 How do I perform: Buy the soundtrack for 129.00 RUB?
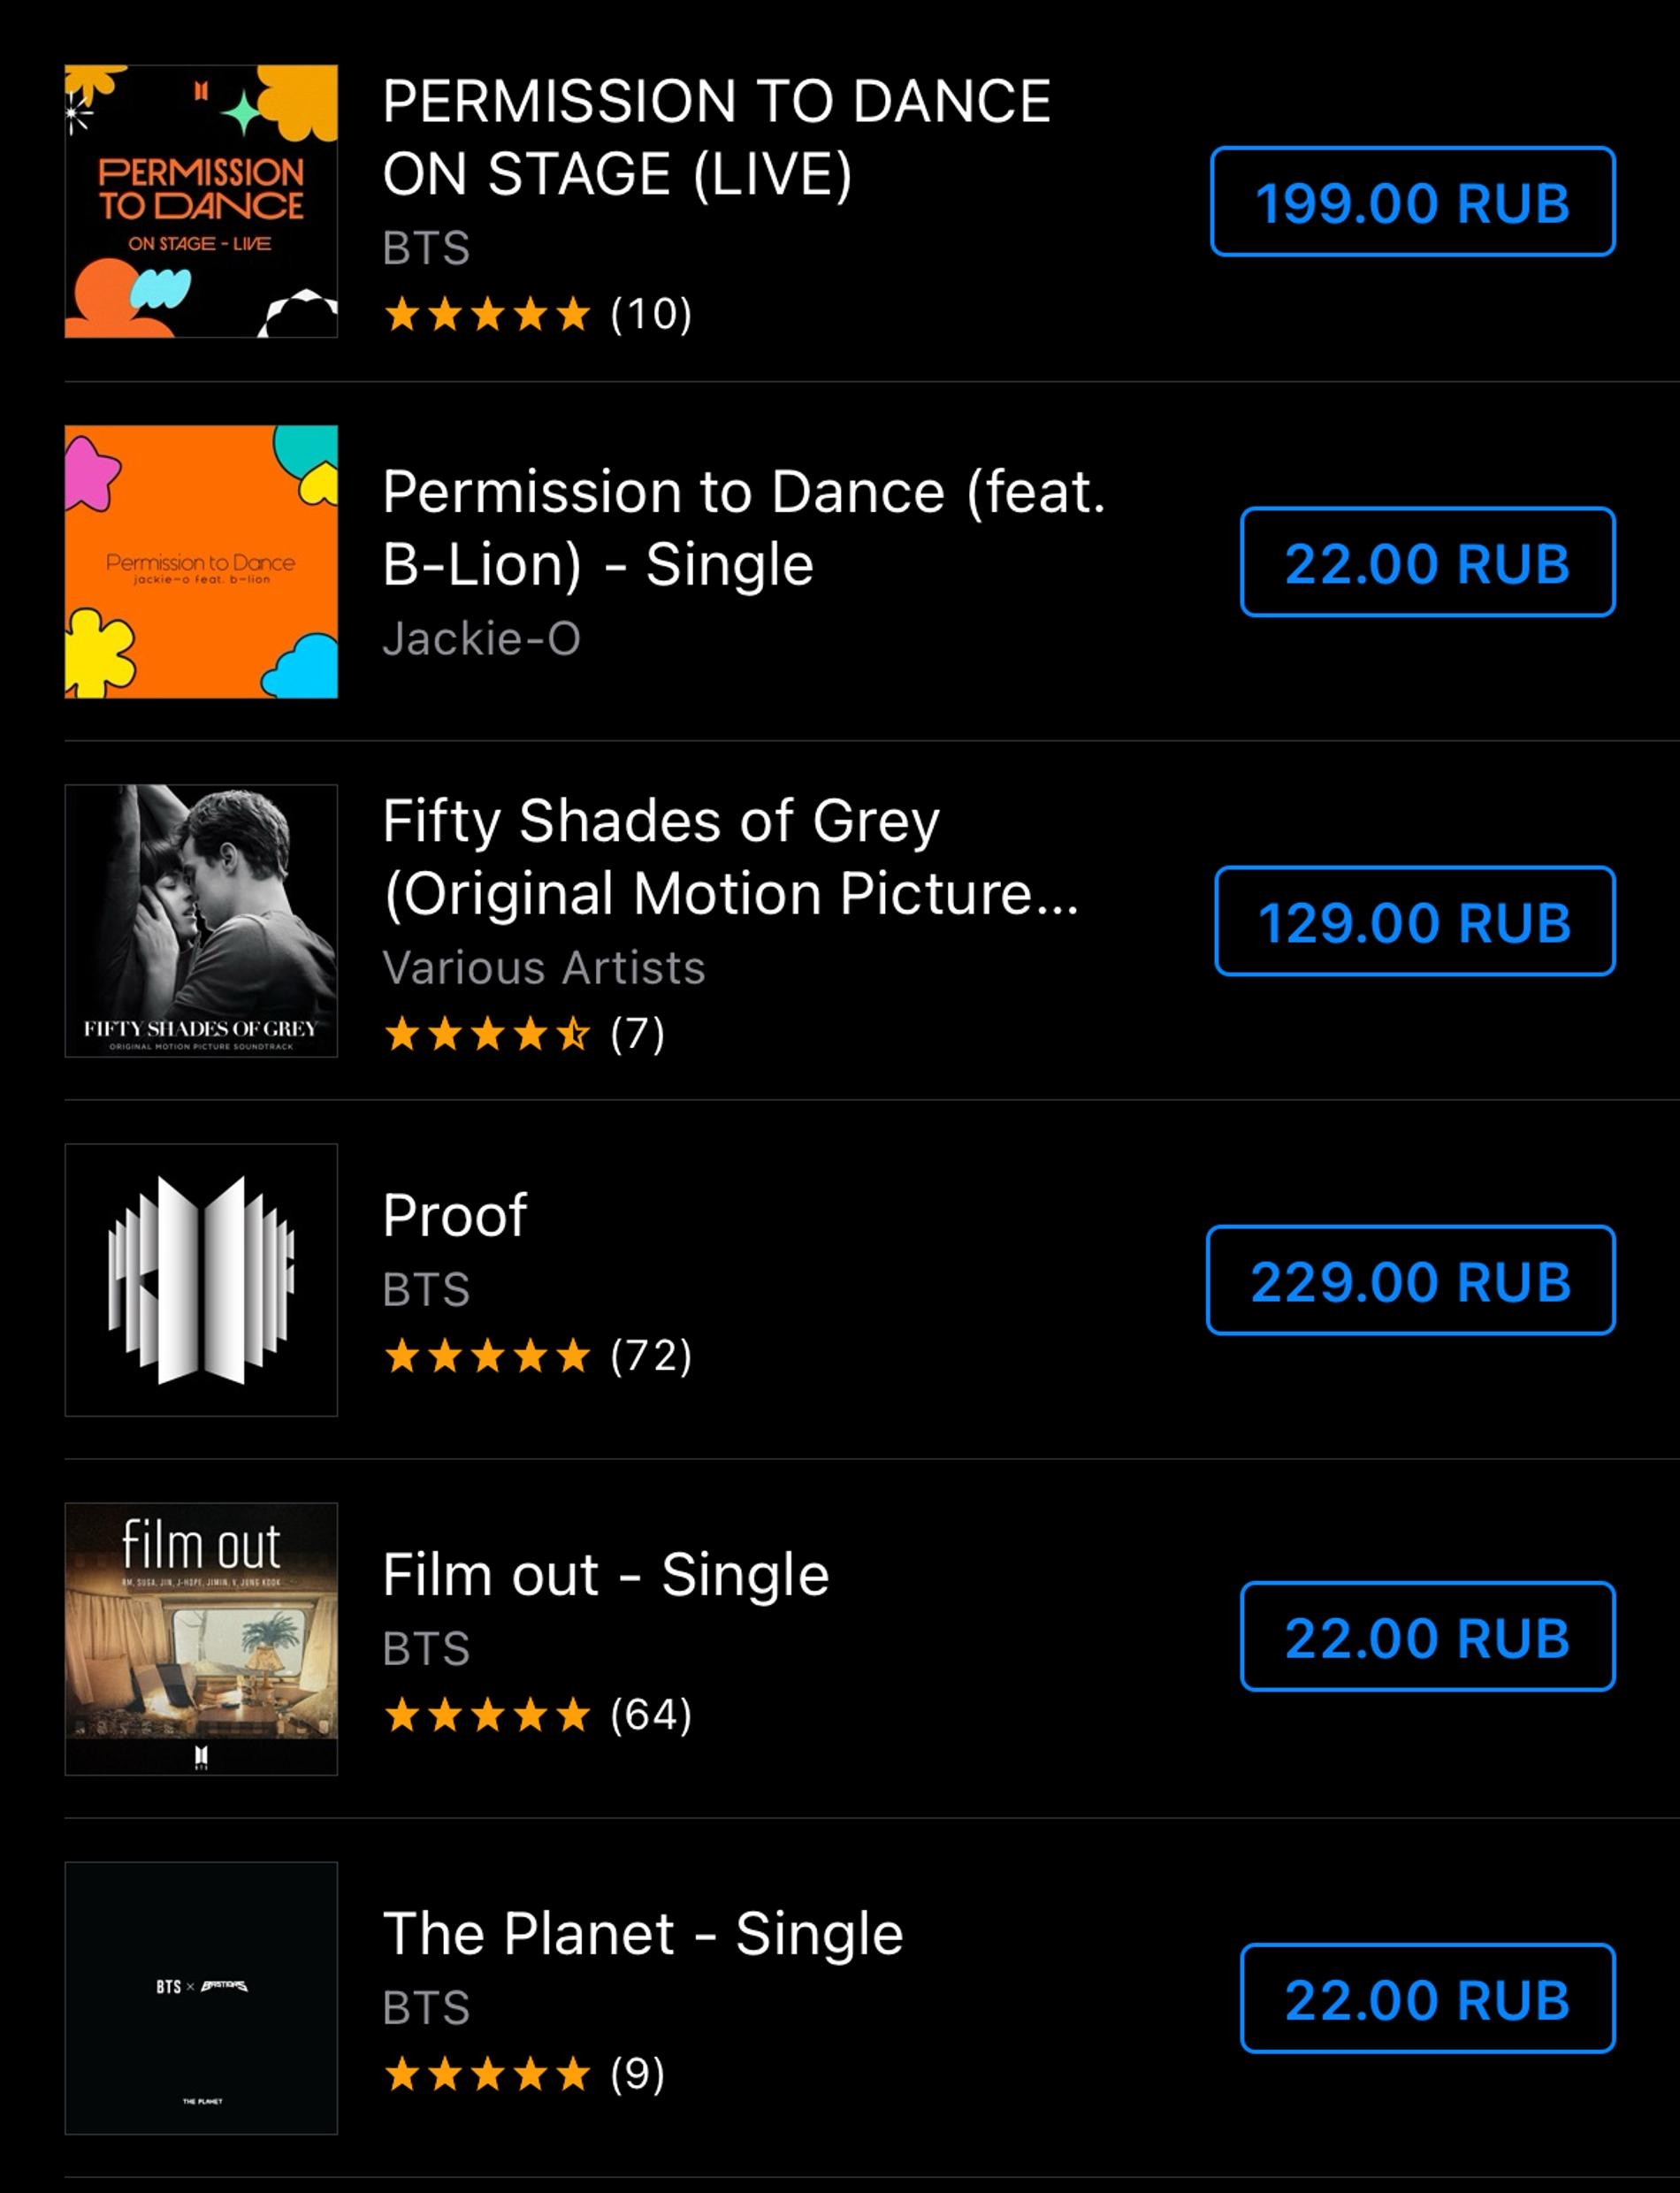click(x=1414, y=921)
